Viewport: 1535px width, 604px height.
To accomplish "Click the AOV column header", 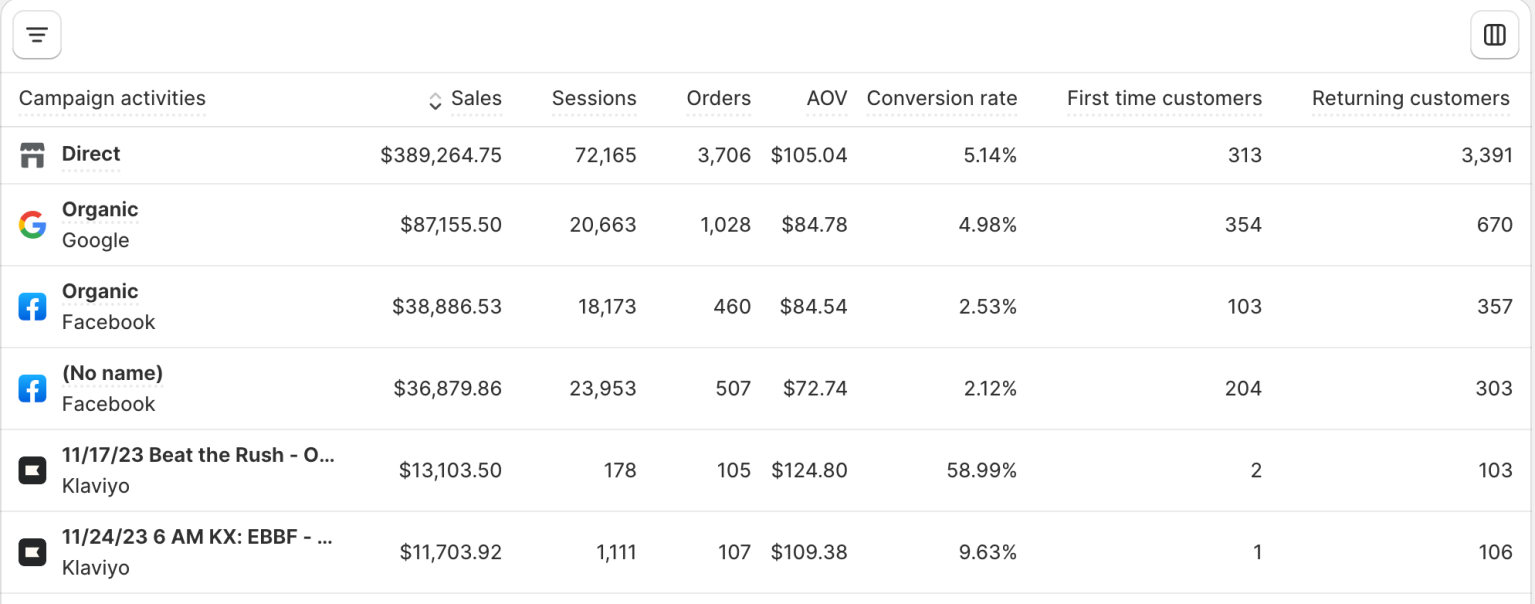I will pyautogui.click(x=827, y=99).
